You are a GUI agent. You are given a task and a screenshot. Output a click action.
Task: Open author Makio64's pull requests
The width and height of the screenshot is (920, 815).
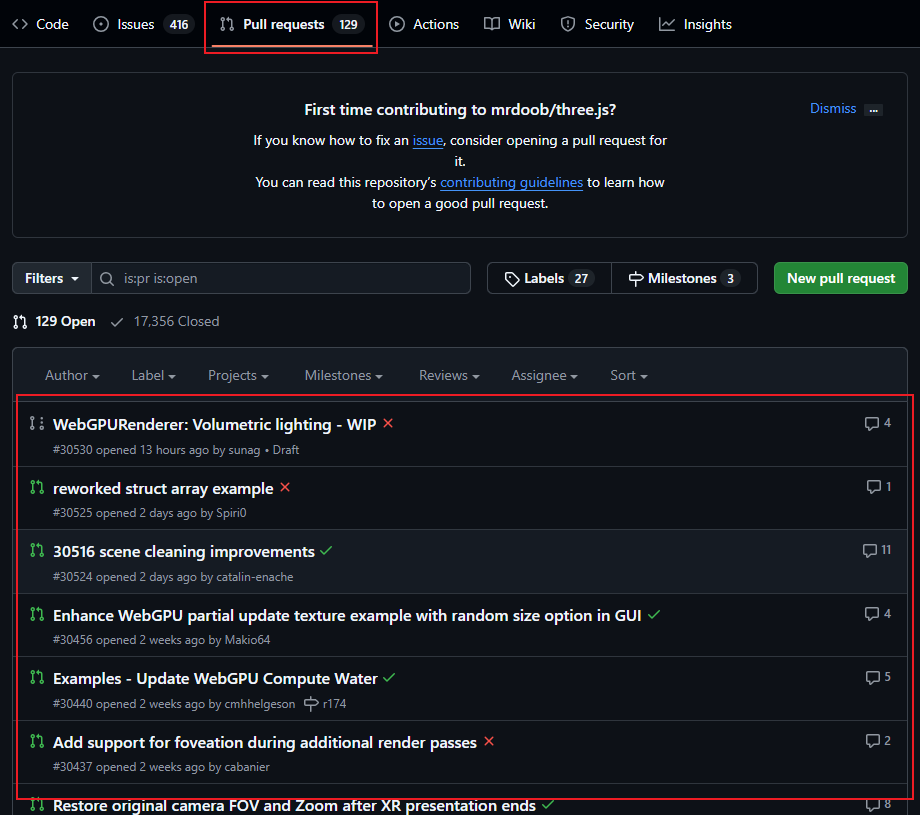point(248,640)
